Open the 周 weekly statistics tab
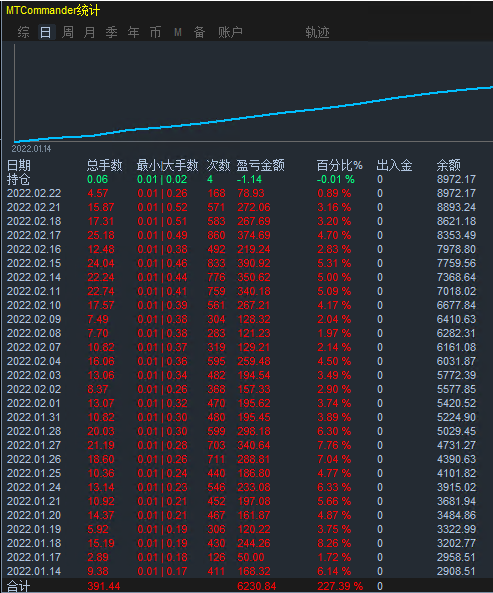The height and width of the screenshot is (593, 493). coord(68,32)
